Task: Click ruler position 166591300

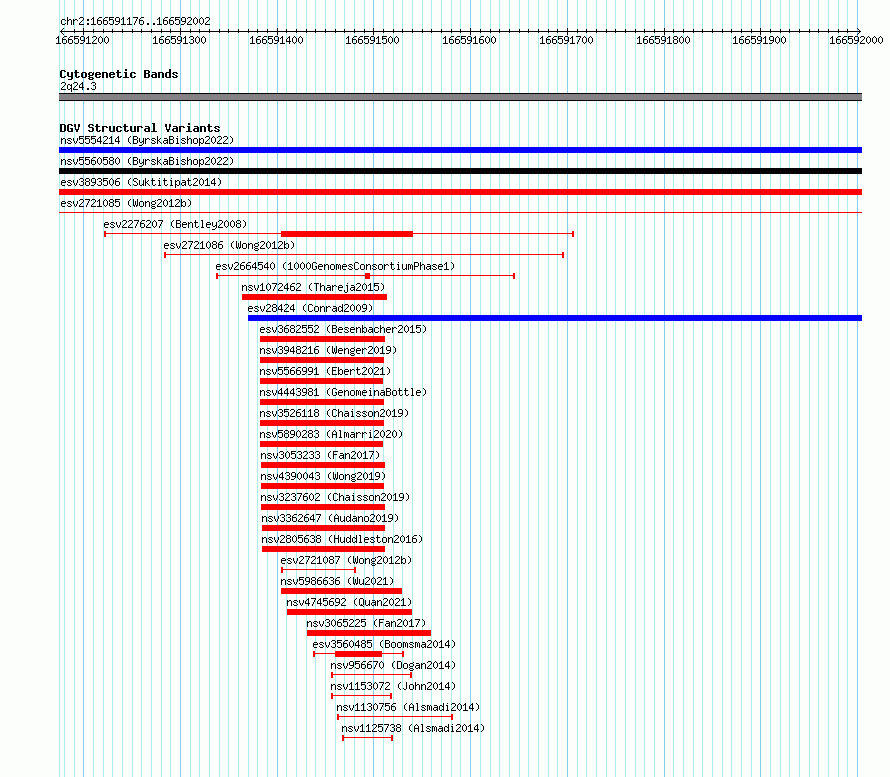Action: coord(179,40)
